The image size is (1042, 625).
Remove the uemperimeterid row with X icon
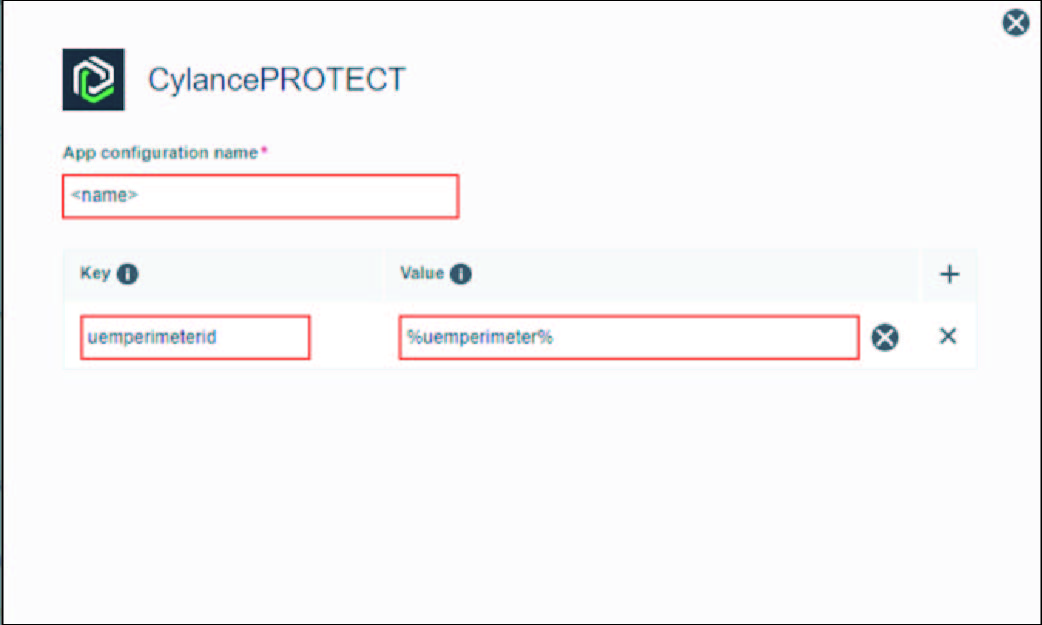(948, 336)
